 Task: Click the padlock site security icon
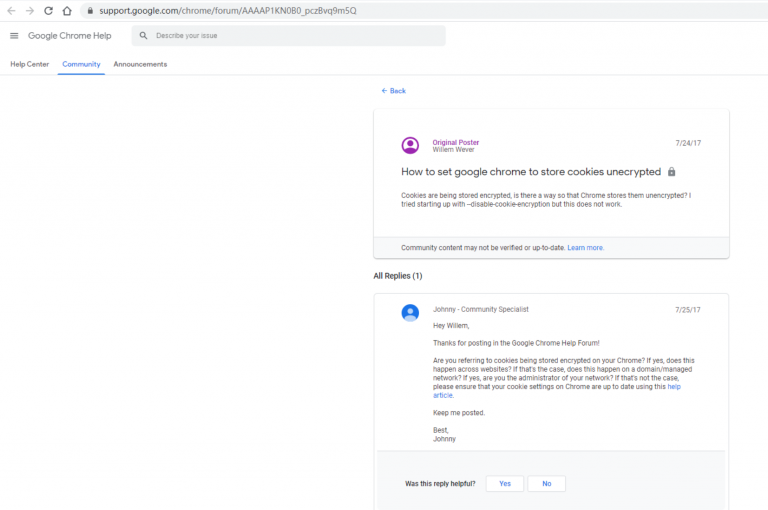(x=90, y=10)
